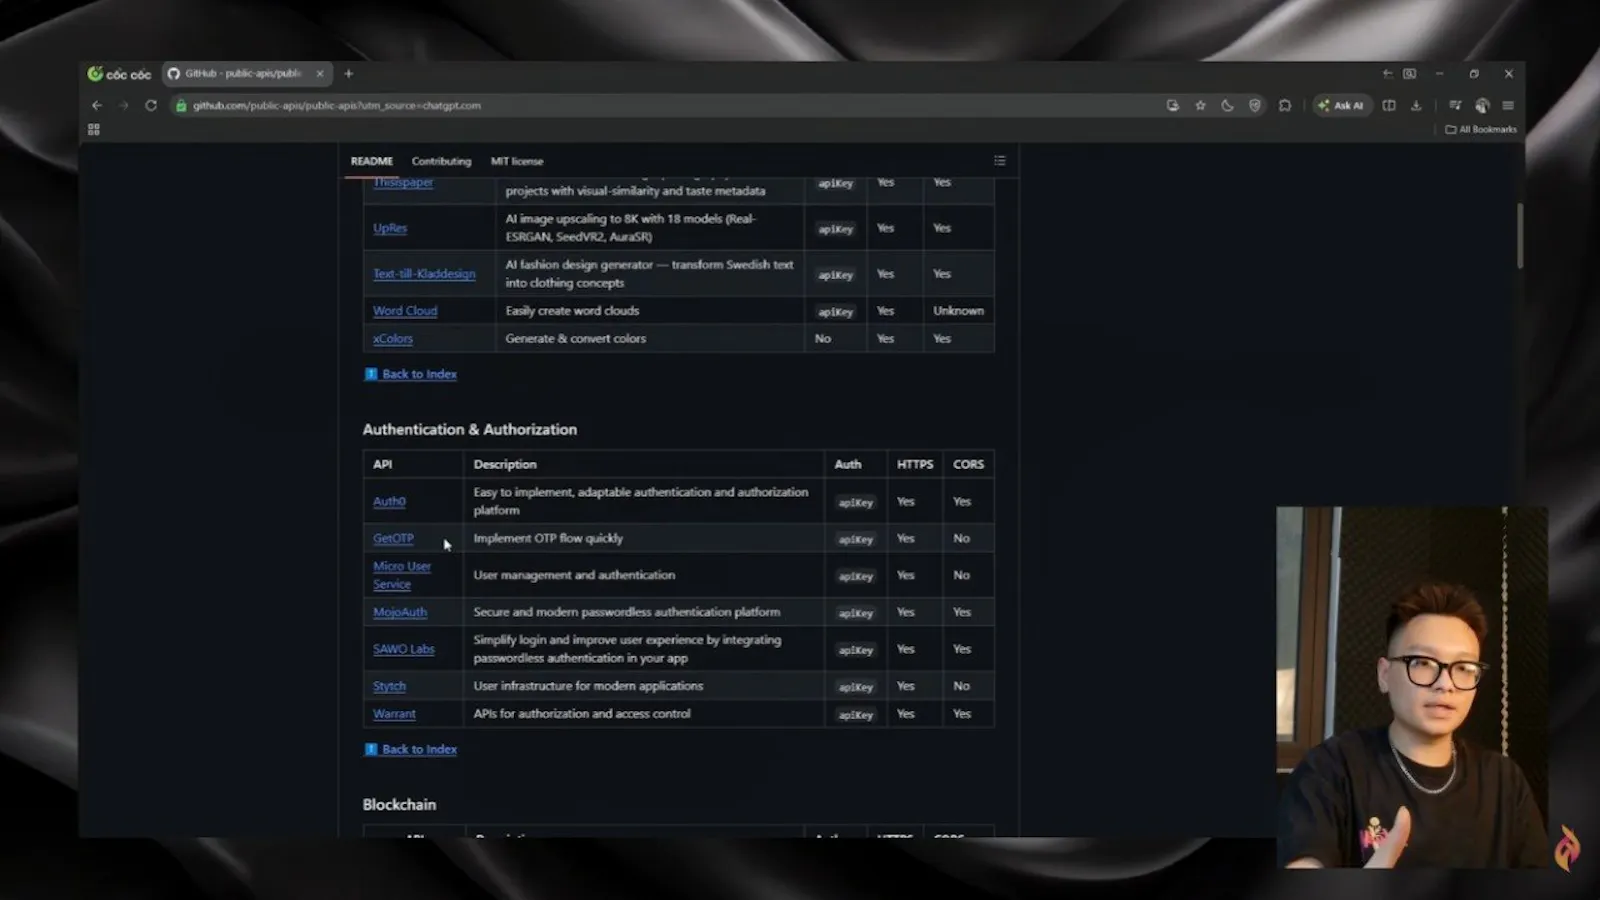Click 'Implement OTP flow quickly' description

click(548, 538)
